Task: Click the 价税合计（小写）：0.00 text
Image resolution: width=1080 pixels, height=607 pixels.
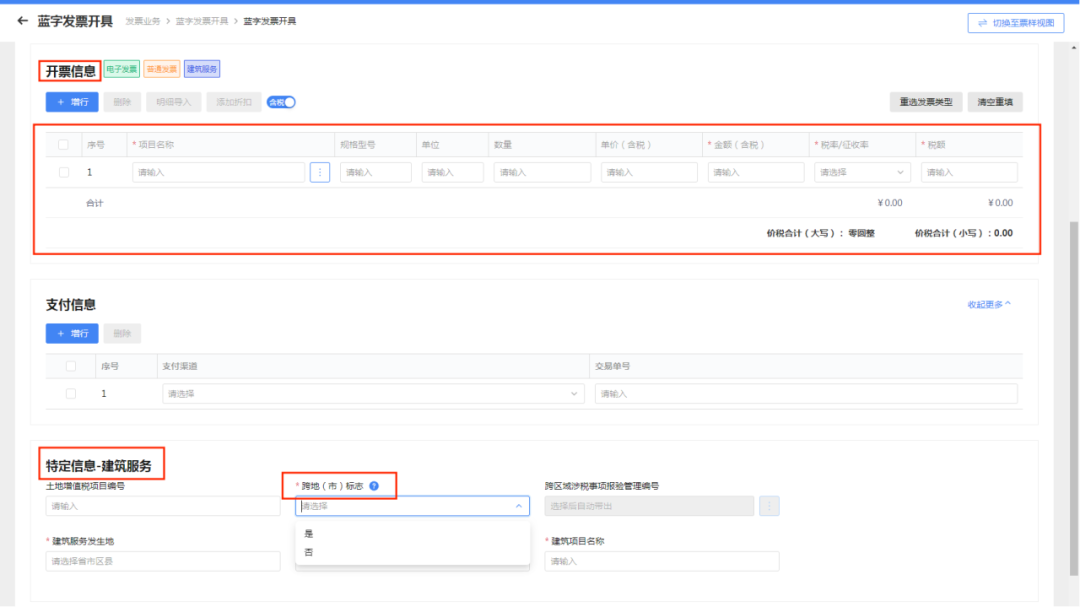Action: tap(964, 233)
